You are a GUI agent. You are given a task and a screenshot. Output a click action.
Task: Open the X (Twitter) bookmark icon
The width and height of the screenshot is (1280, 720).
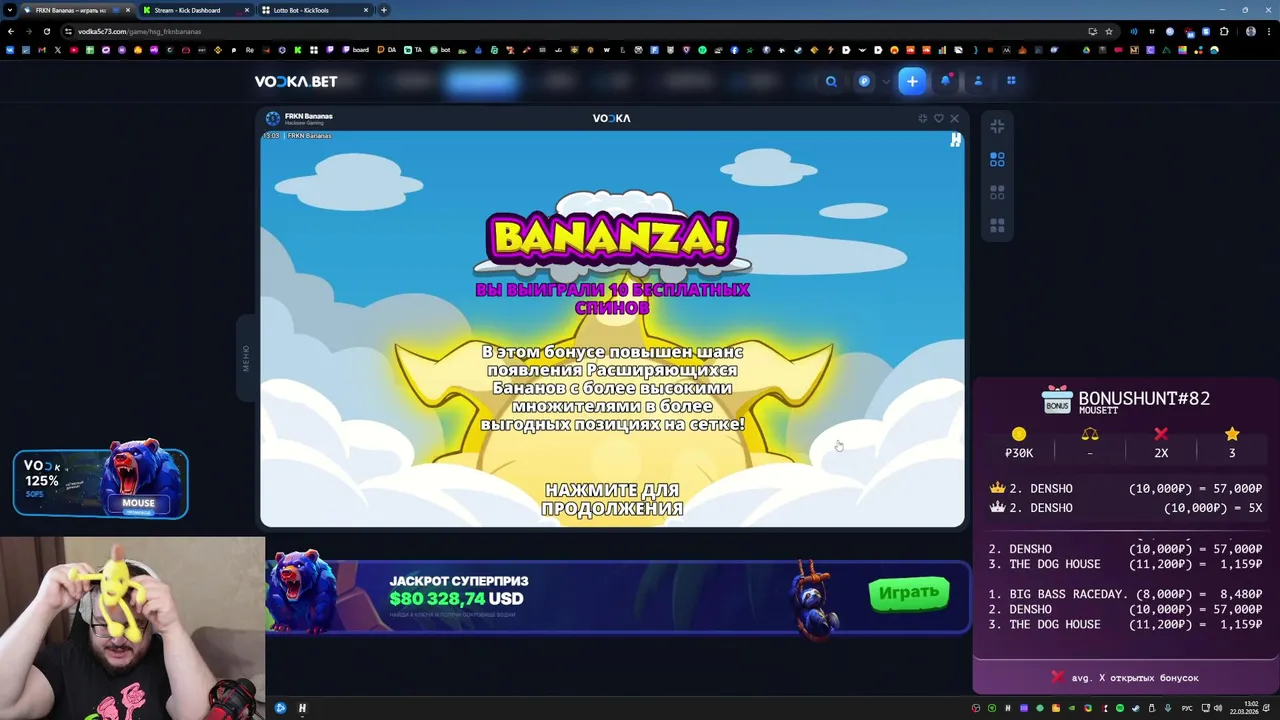click(x=57, y=50)
